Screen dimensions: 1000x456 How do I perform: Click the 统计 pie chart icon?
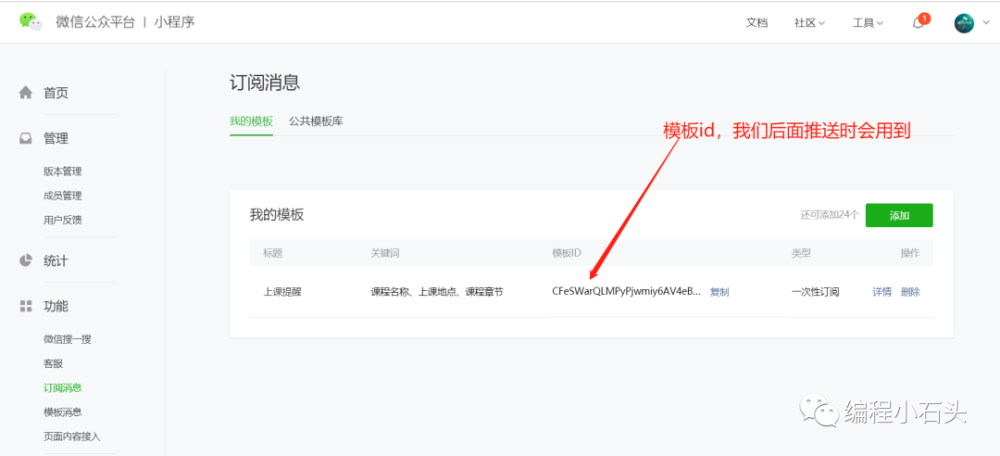pos(26,261)
